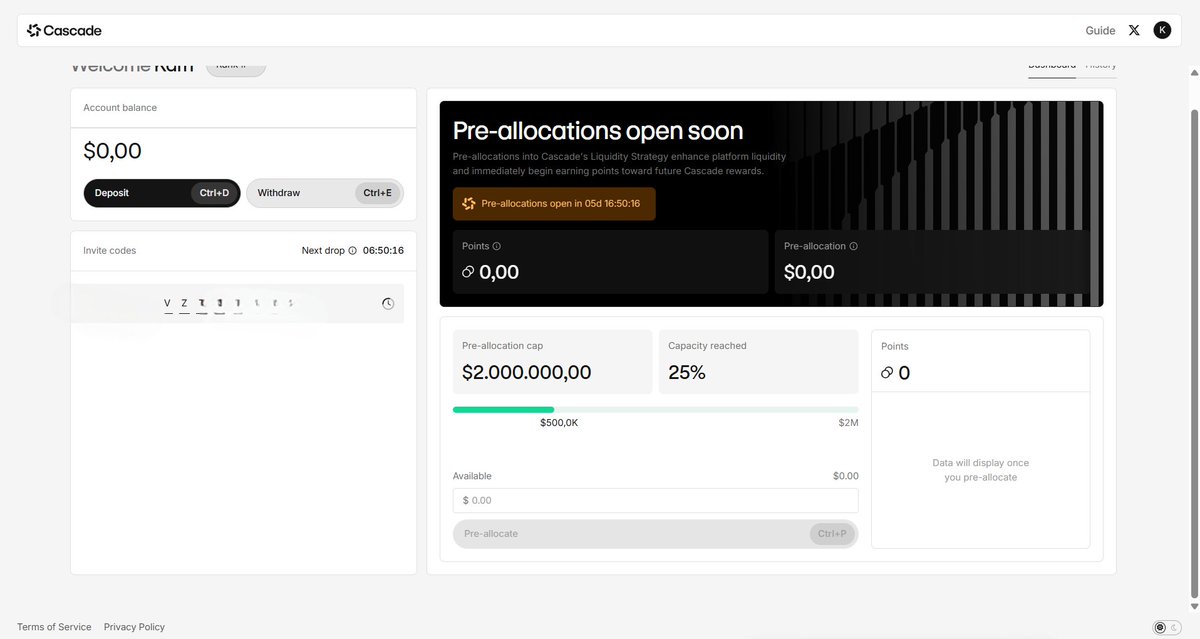This screenshot has width=1200, height=639.
Task: Click the $2.000.000,00 pre-allocation cap value
Action: pos(527,372)
